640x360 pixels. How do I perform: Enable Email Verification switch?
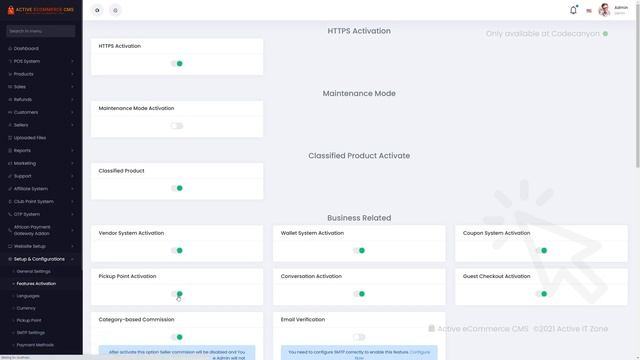point(359,337)
